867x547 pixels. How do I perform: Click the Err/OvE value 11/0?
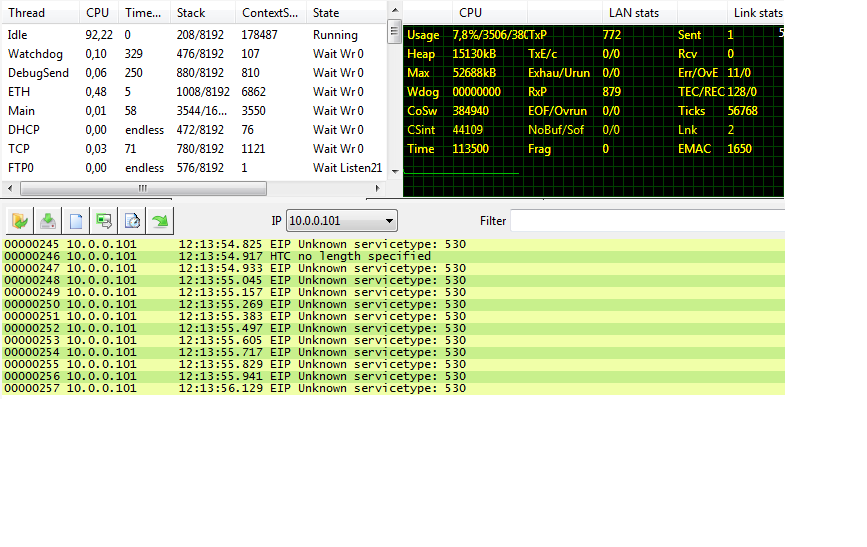pos(739,72)
